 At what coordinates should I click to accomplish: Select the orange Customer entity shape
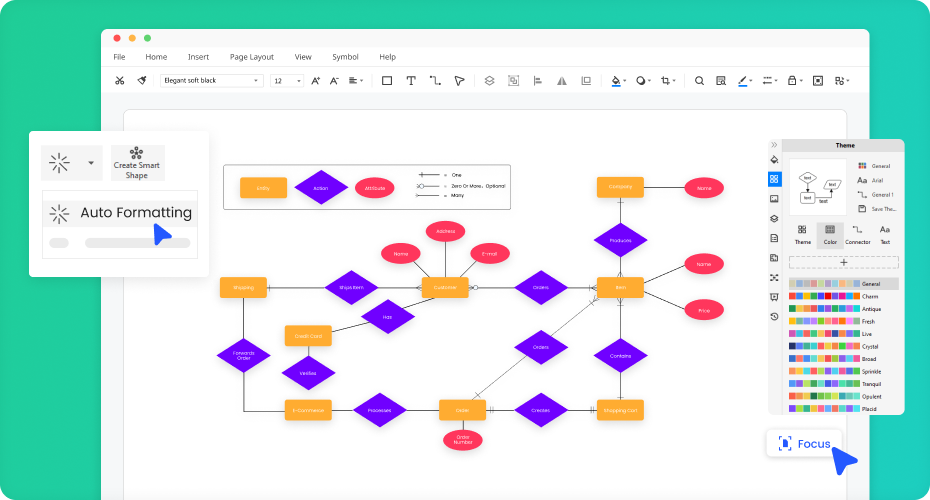[445, 288]
